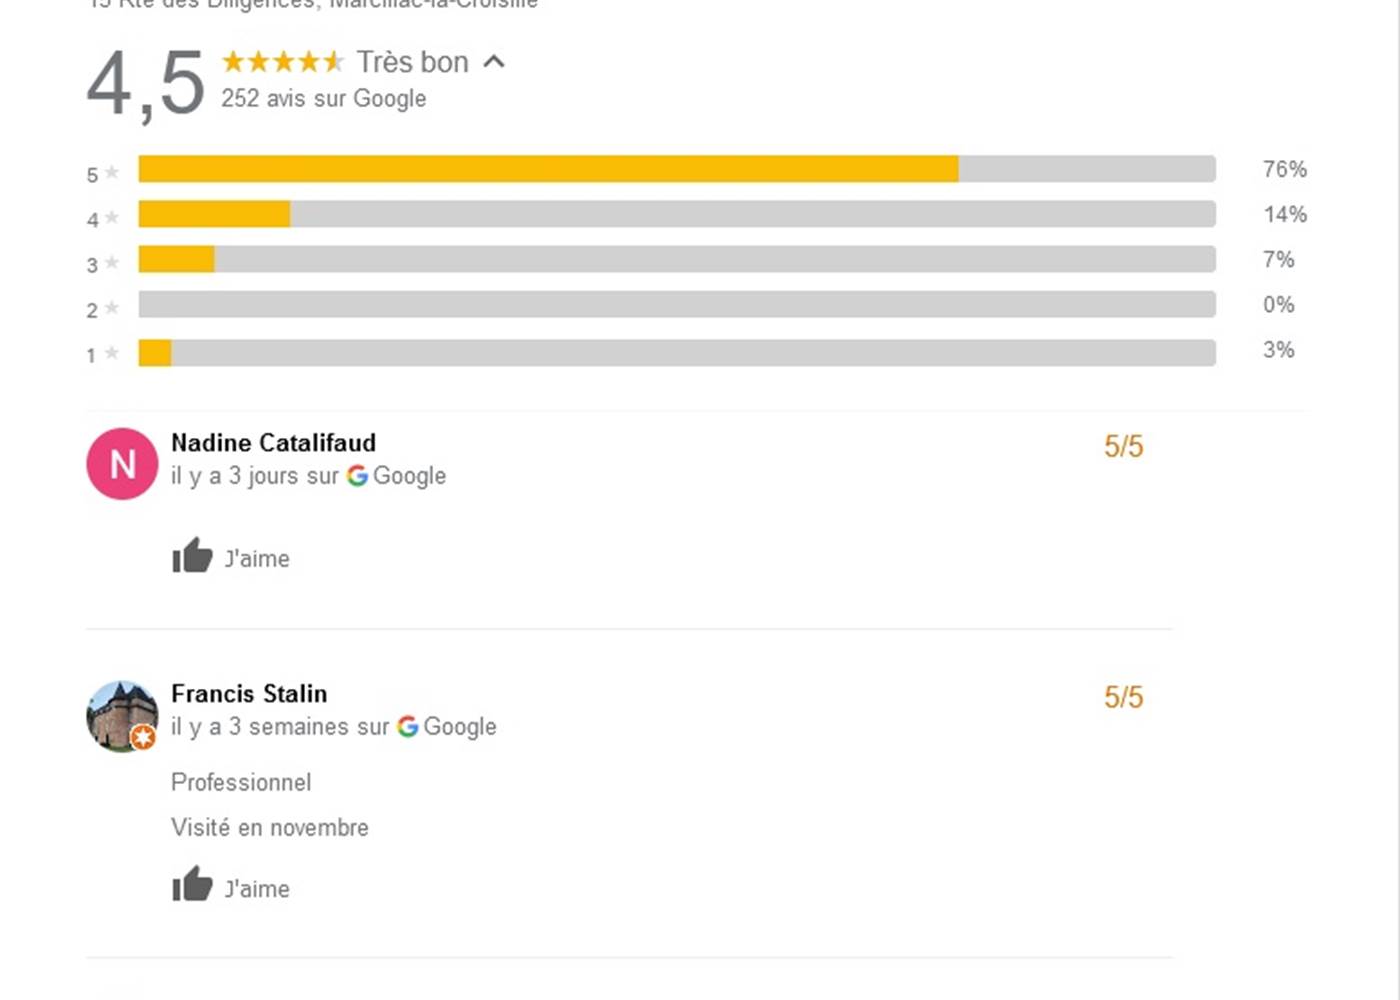
Task: Click the 76% label for five stars
Action: point(1284,169)
